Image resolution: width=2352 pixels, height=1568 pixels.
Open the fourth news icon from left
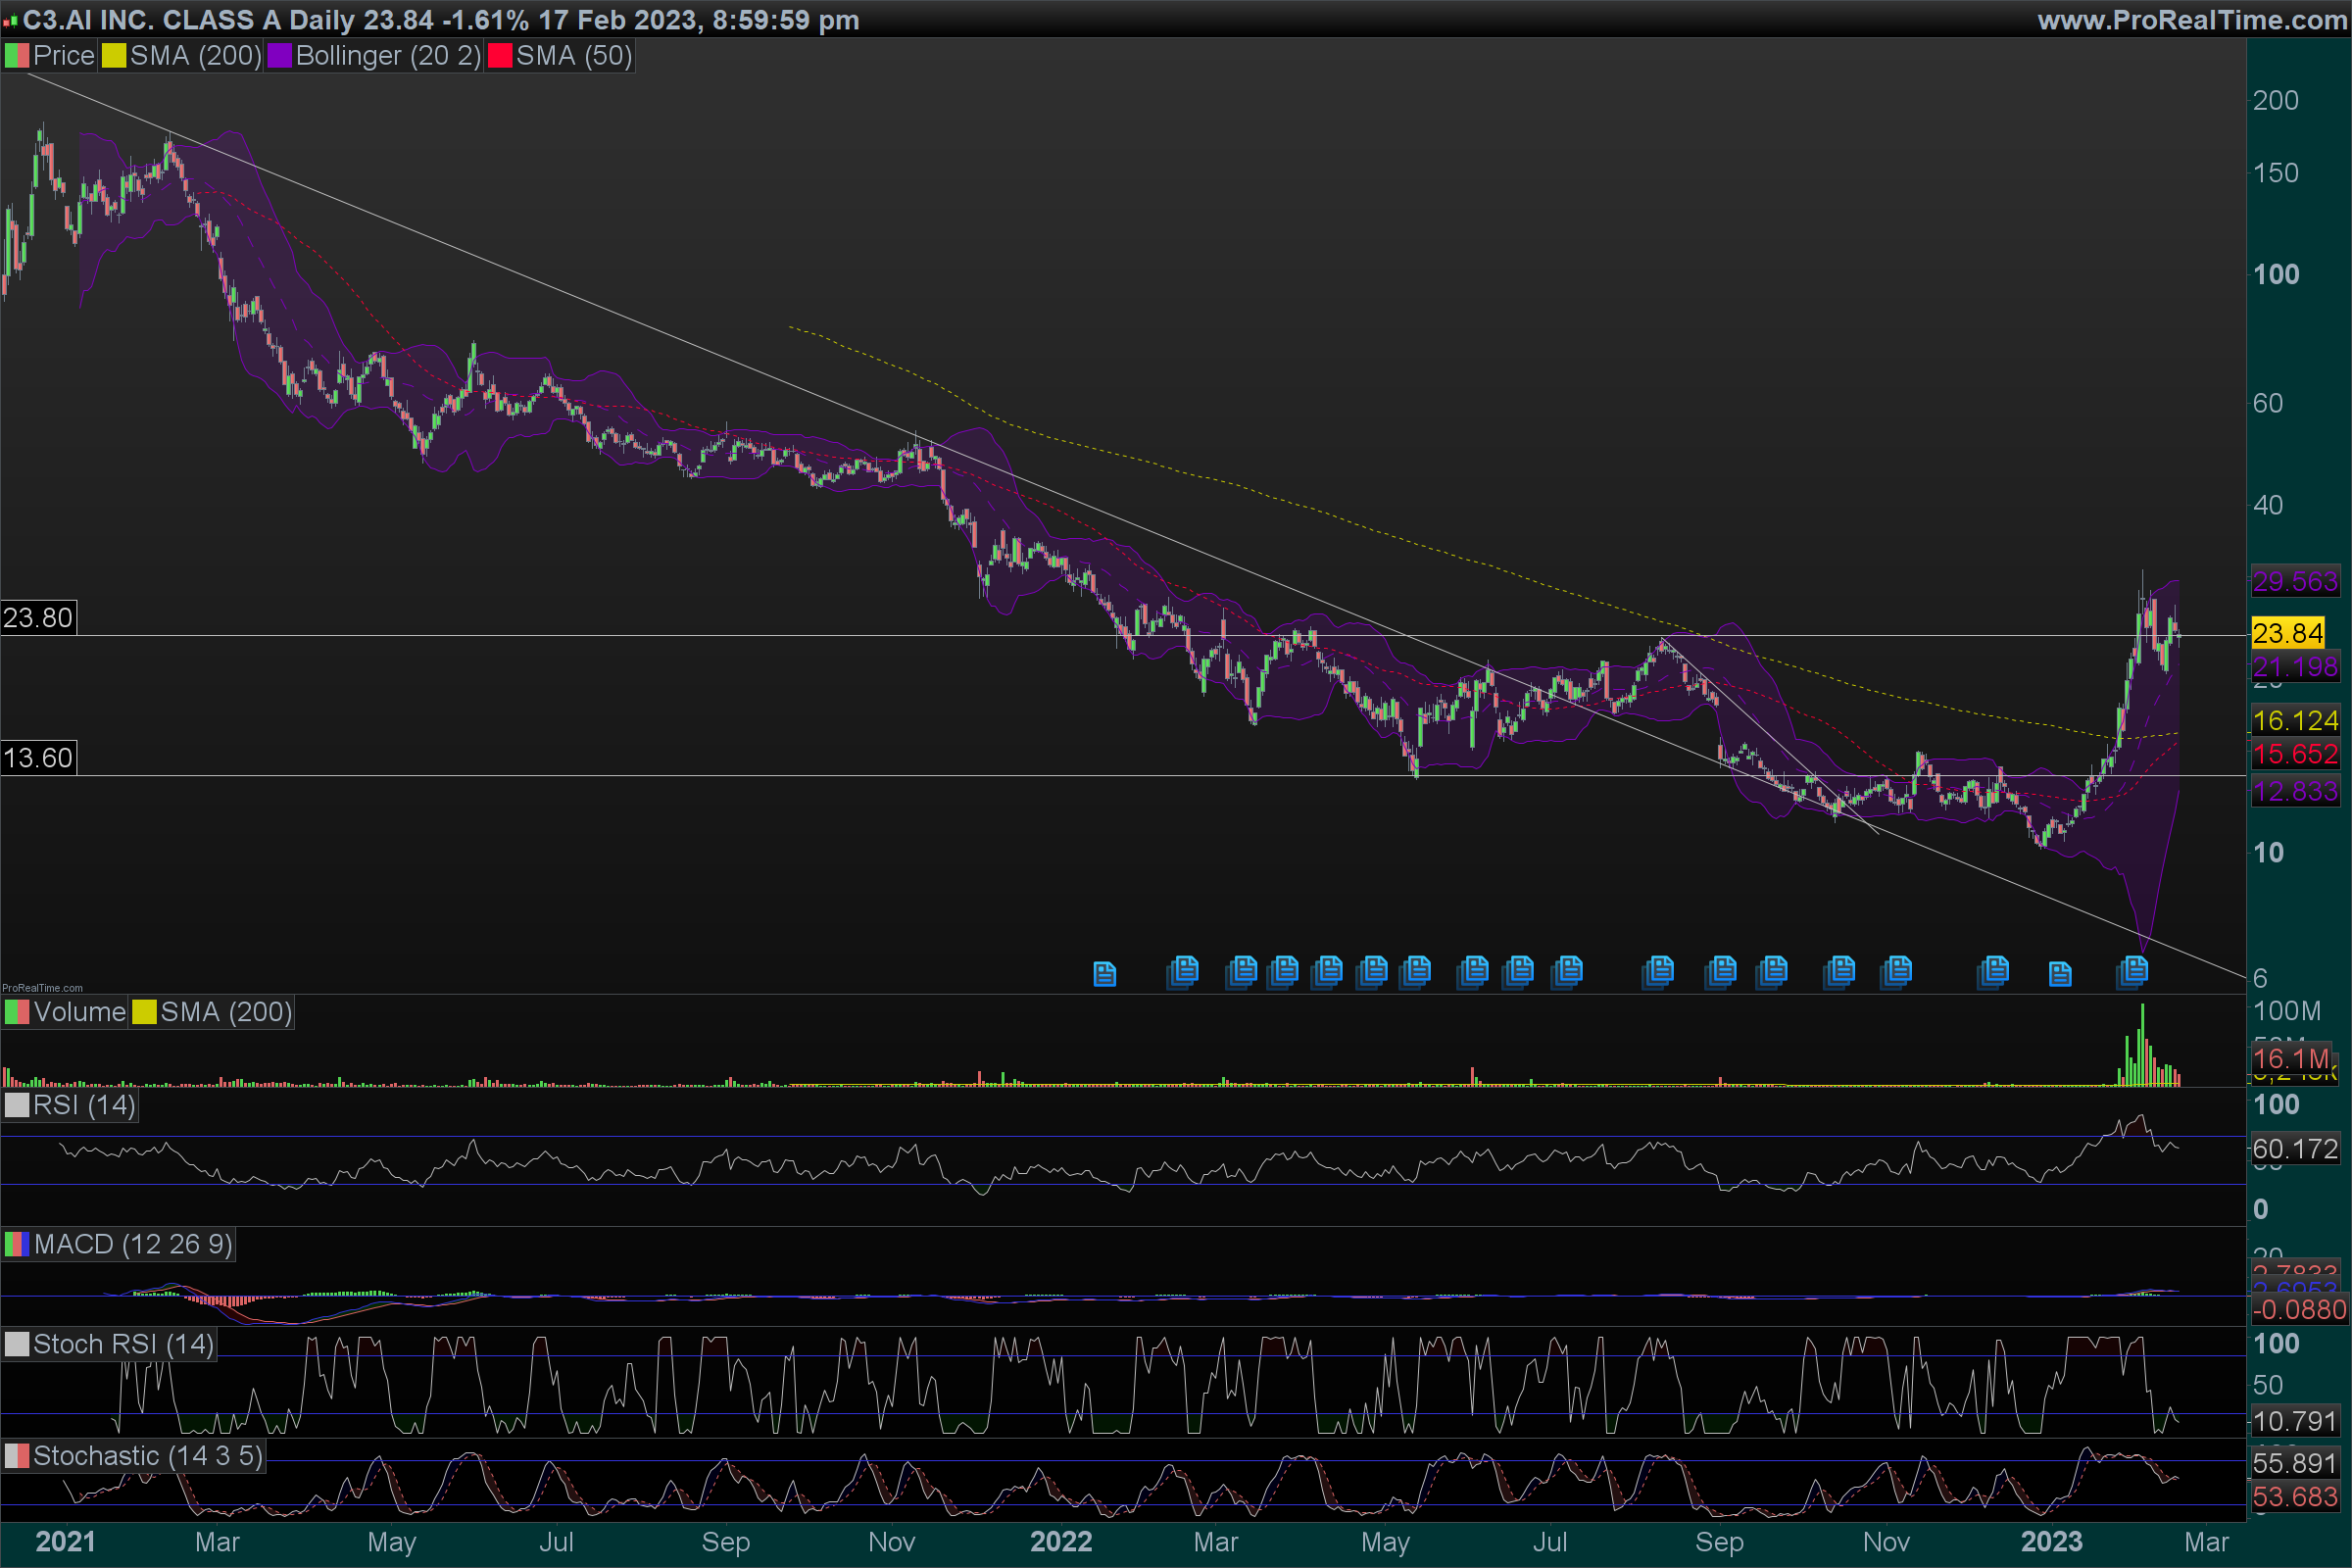[x=1283, y=970]
